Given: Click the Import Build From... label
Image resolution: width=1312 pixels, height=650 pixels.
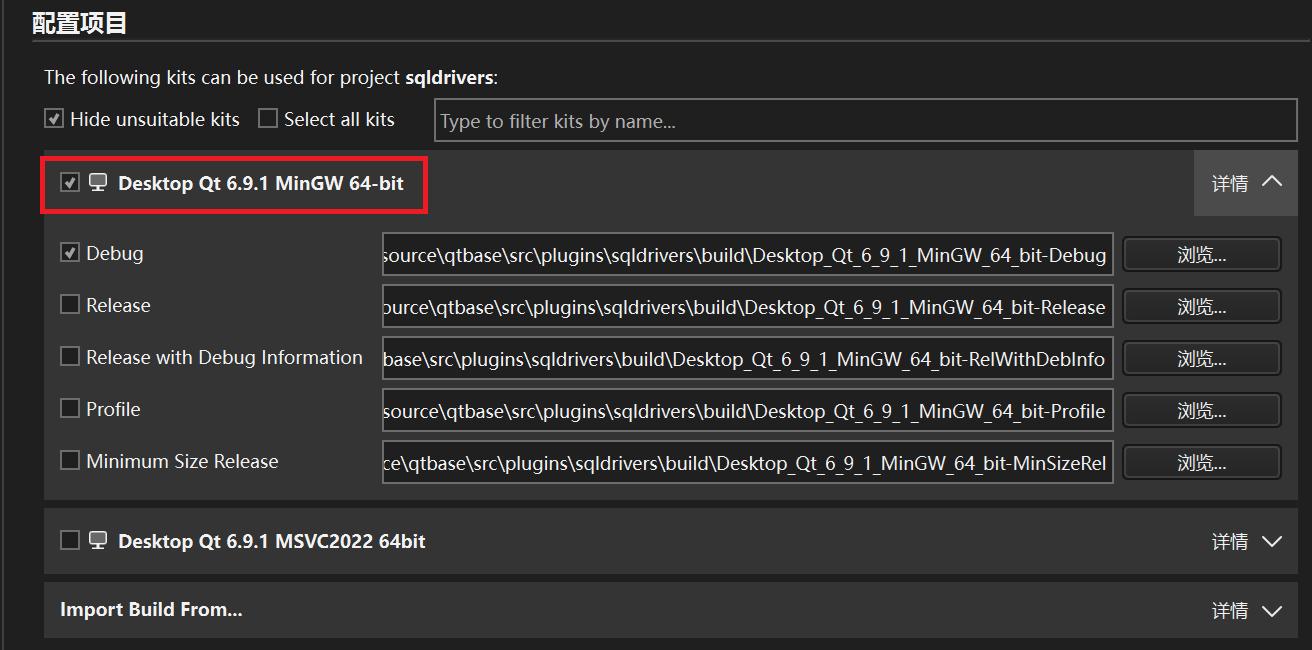Looking at the screenshot, I should (151, 609).
